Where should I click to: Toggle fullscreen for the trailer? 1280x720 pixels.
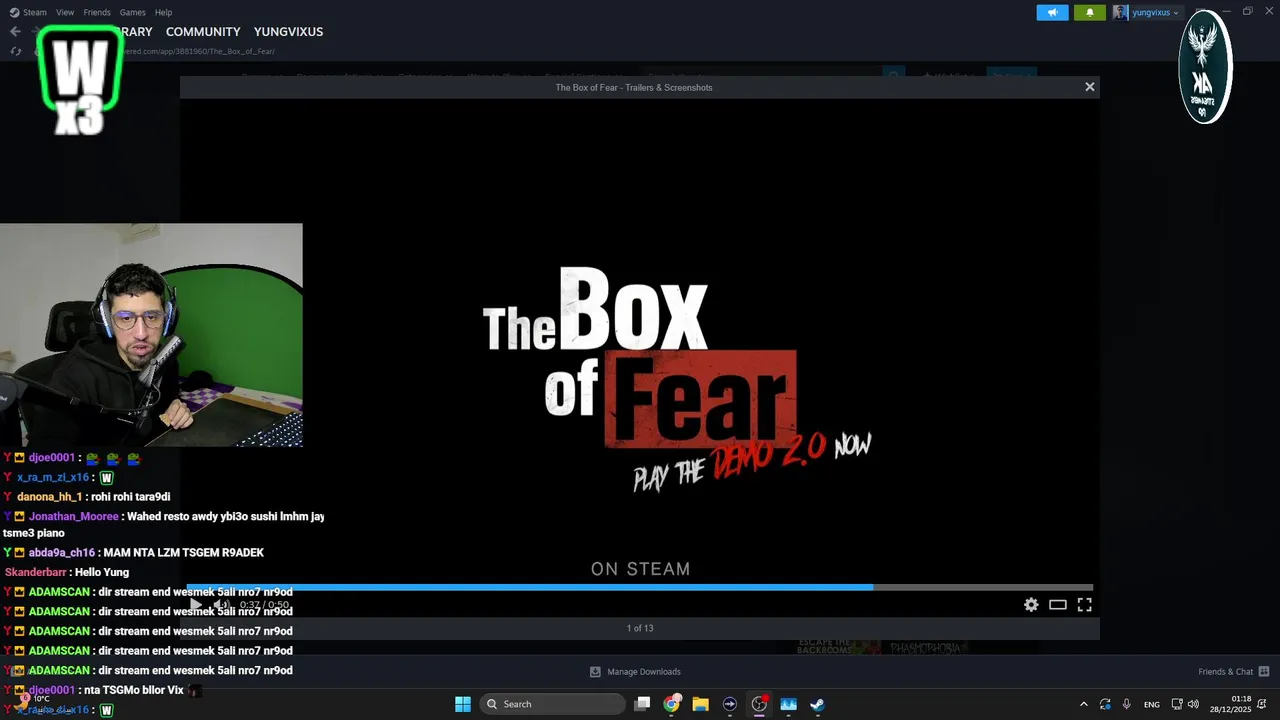[x=1084, y=605]
